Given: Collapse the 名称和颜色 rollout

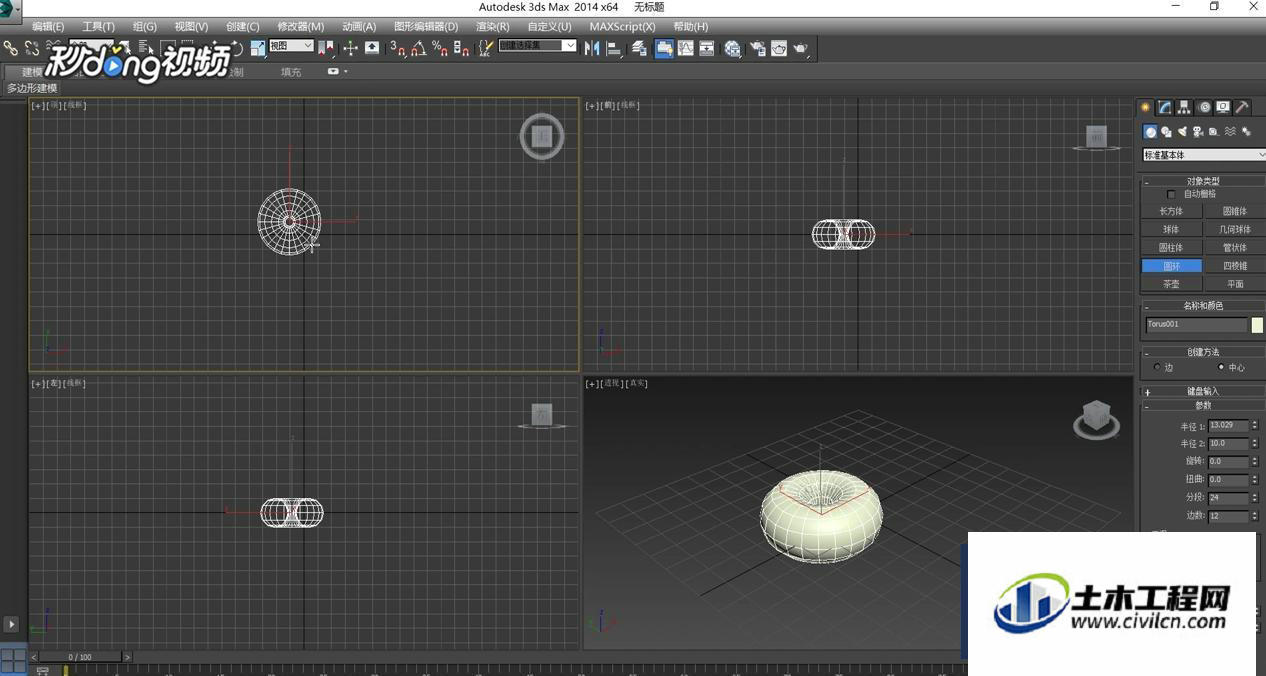Looking at the screenshot, I should [x=1202, y=306].
